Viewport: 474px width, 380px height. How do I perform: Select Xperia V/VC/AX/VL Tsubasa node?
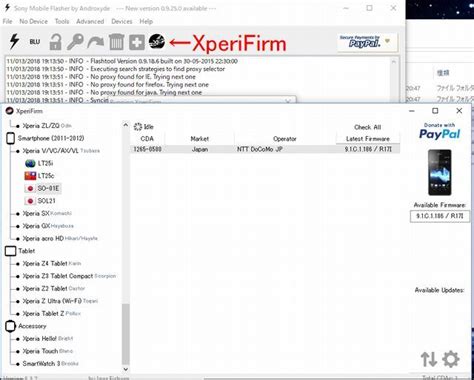pyautogui.click(x=61, y=151)
